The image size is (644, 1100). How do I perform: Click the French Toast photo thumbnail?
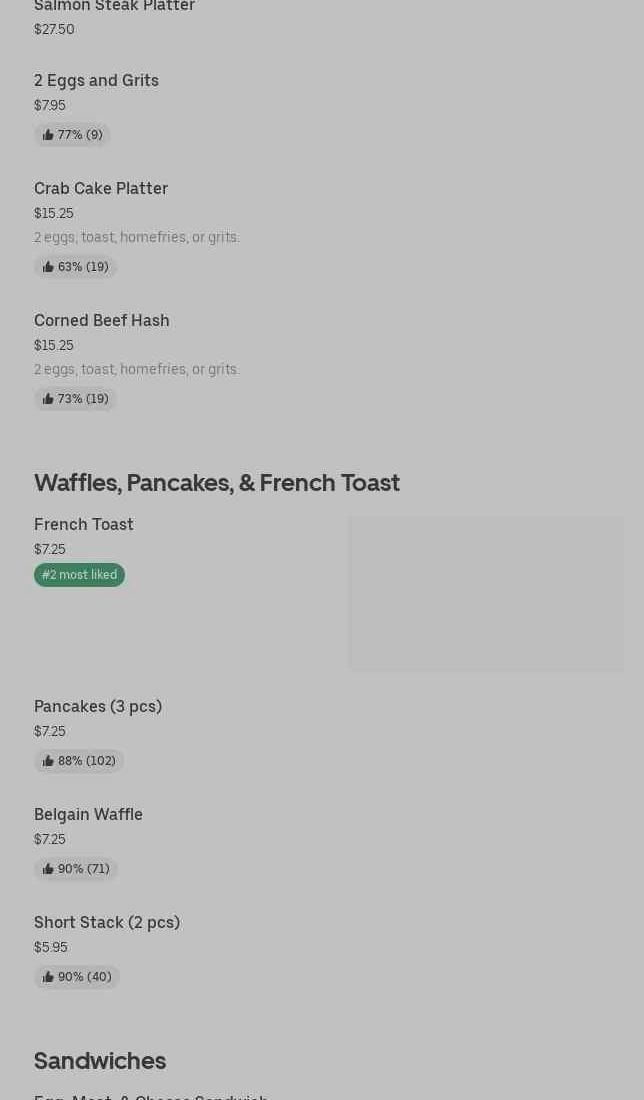pyautogui.click(x=486, y=593)
